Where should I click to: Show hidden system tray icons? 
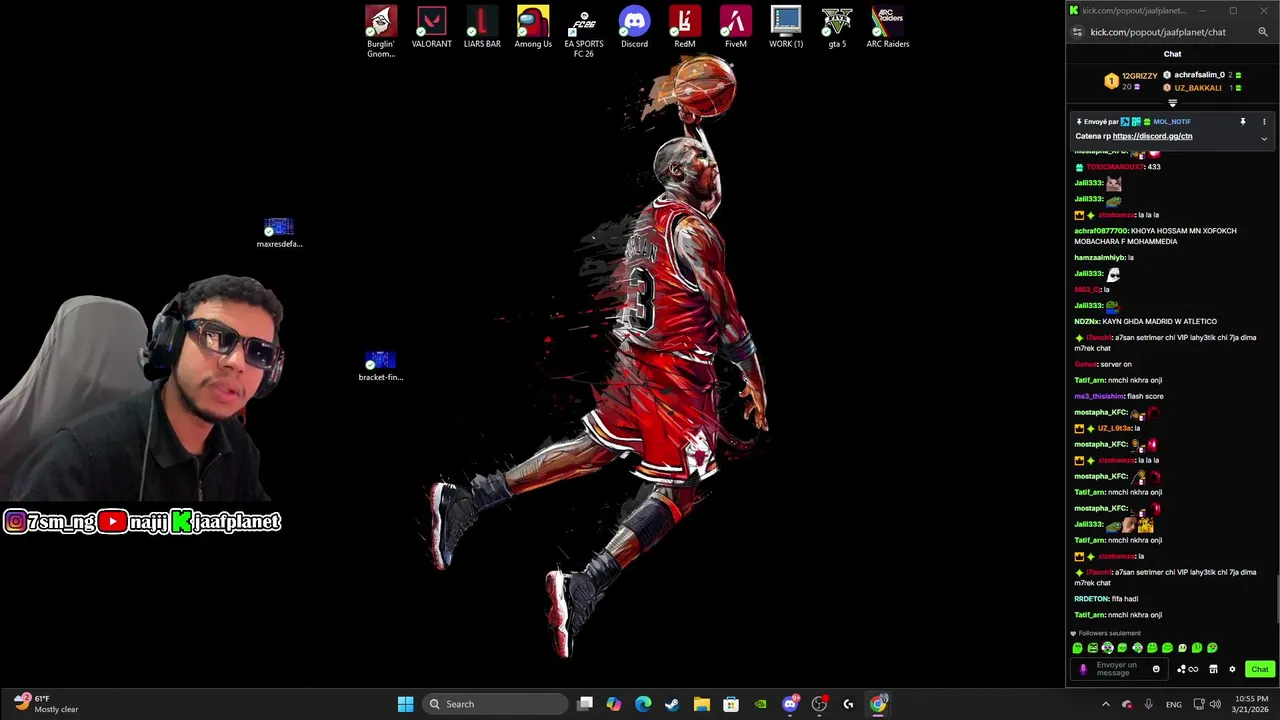click(1105, 704)
